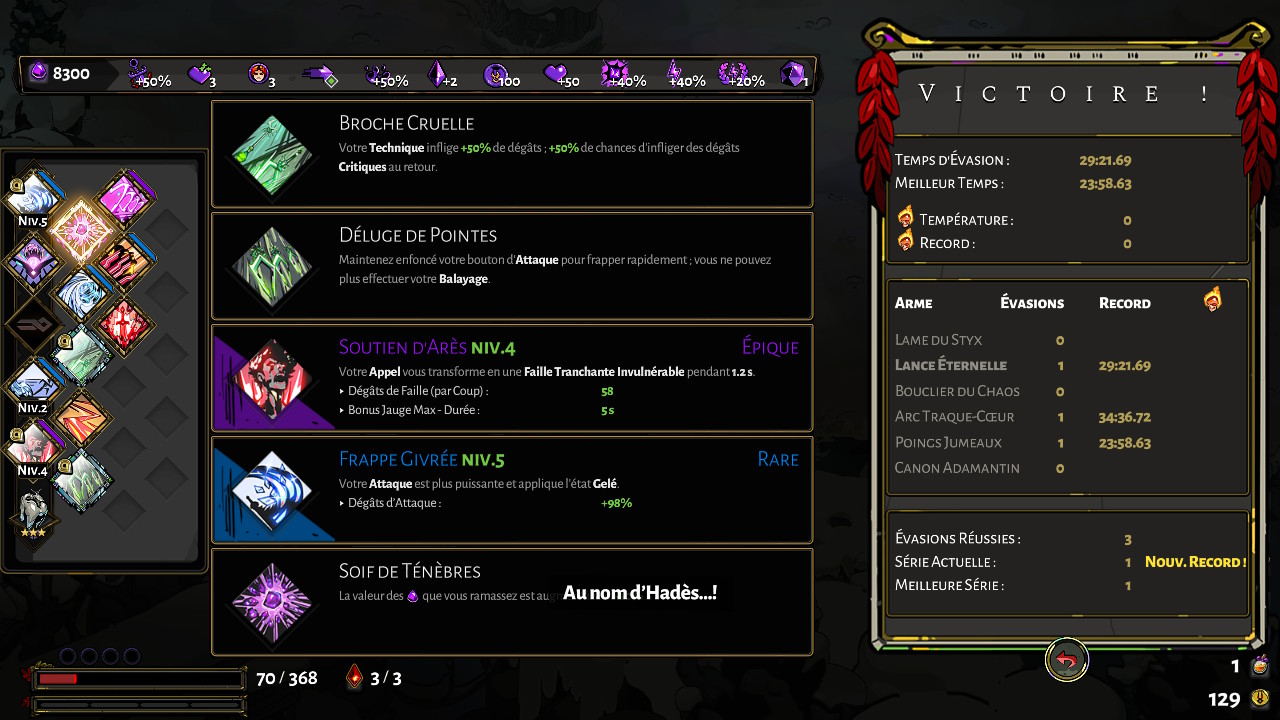Select the Déluge de Pointes icon
The width and height of the screenshot is (1280, 720).
(x=272, y=266)
